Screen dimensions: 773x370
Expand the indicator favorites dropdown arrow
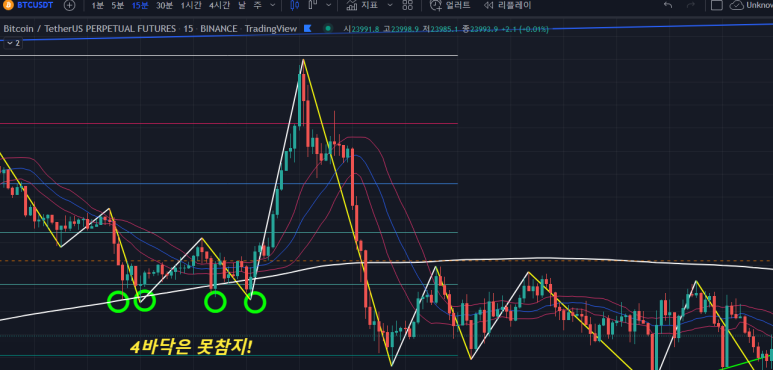pos(390,5)
